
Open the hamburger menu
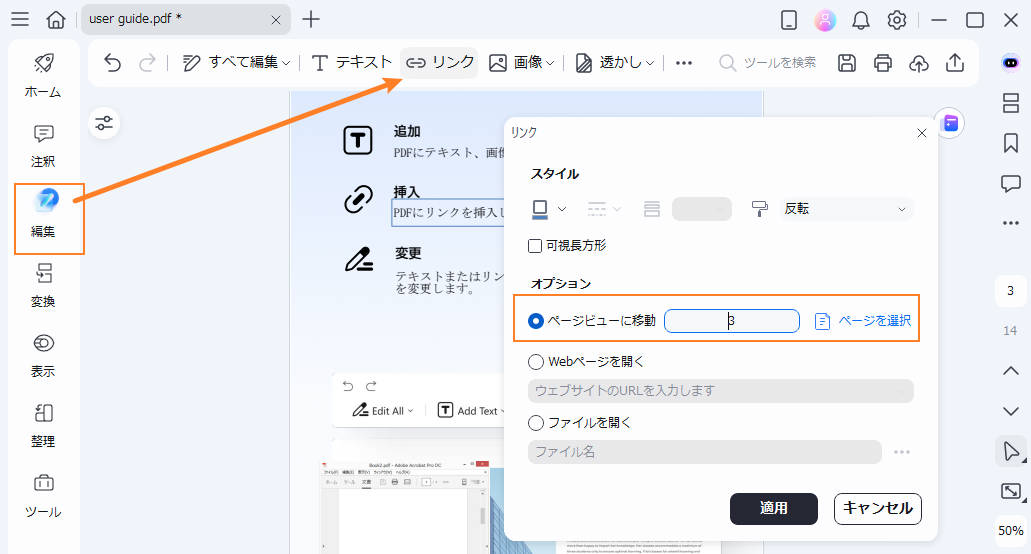[20, 19]
